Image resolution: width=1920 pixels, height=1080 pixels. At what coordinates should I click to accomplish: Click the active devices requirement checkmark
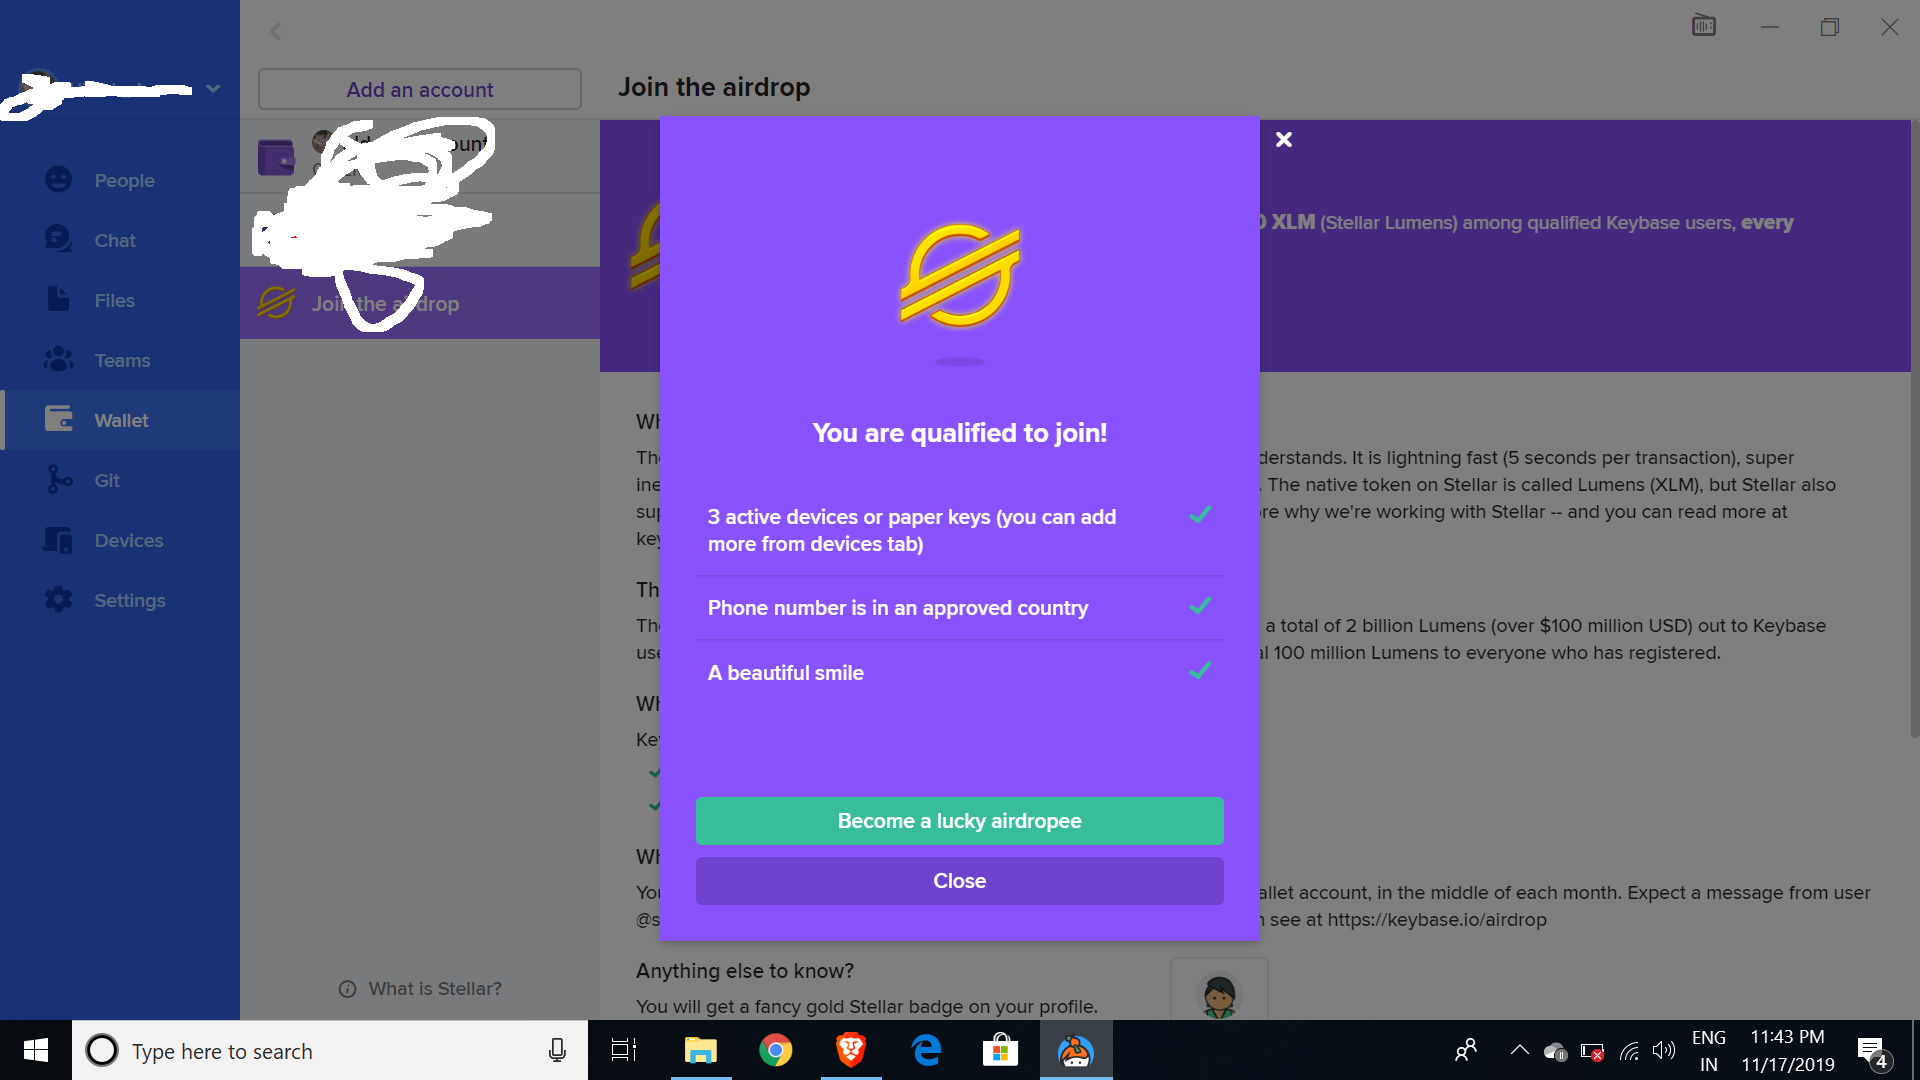tap(1200, 515)
